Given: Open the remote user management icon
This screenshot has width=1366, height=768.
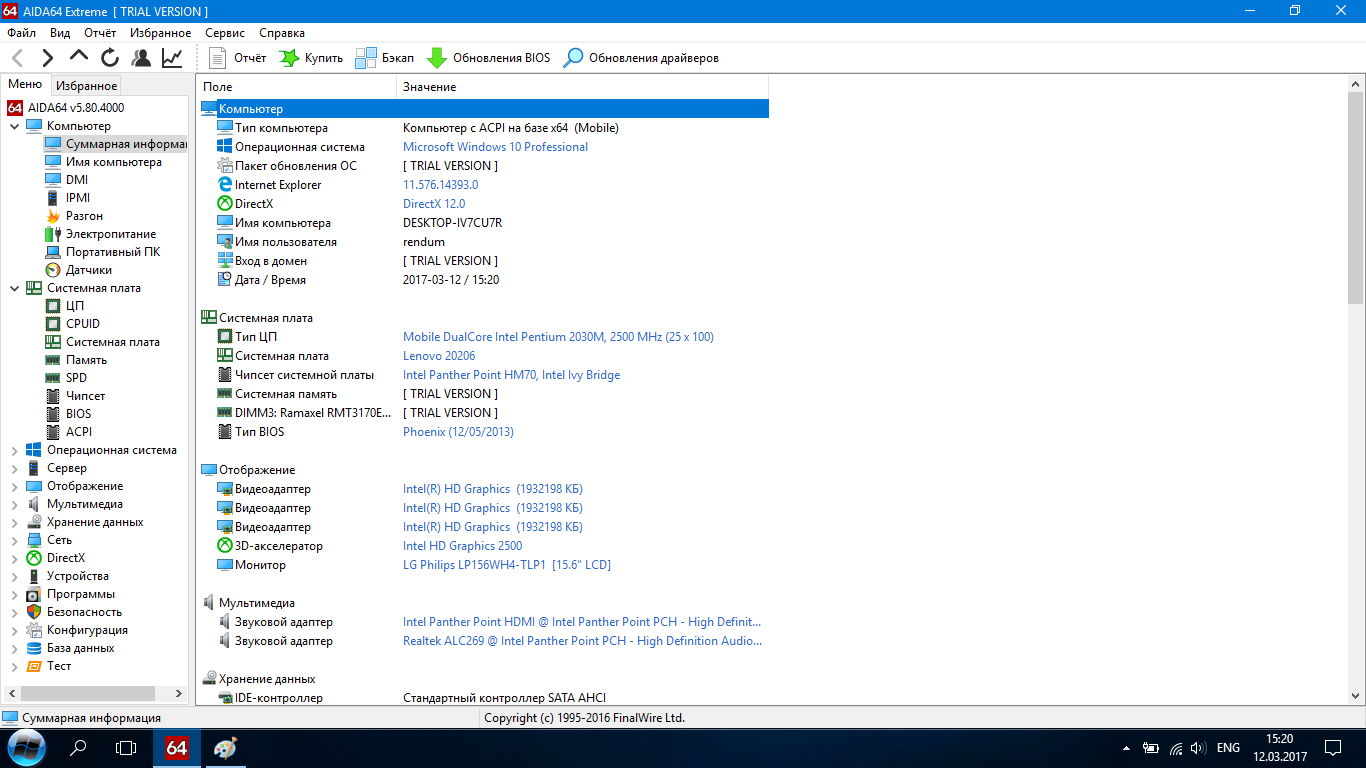Looking at the screenshot, I should pos(141,58).
